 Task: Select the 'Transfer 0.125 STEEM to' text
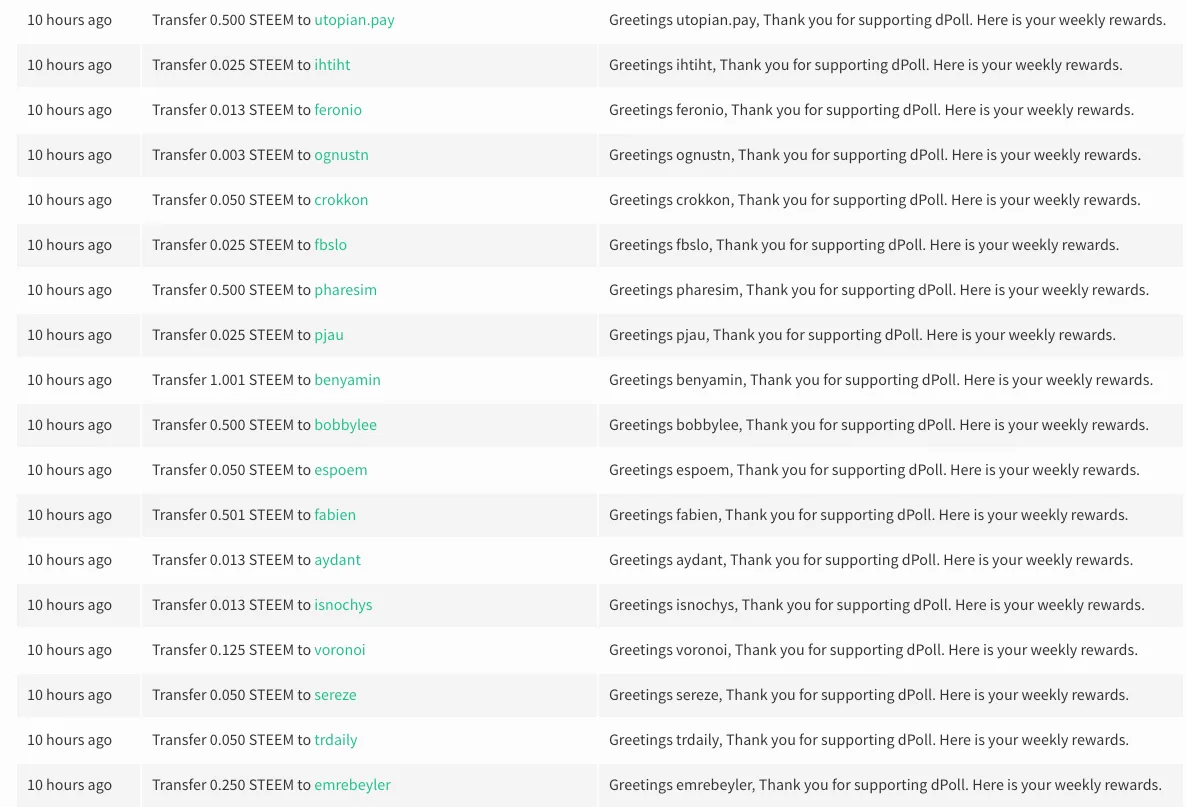coord(231,650)
